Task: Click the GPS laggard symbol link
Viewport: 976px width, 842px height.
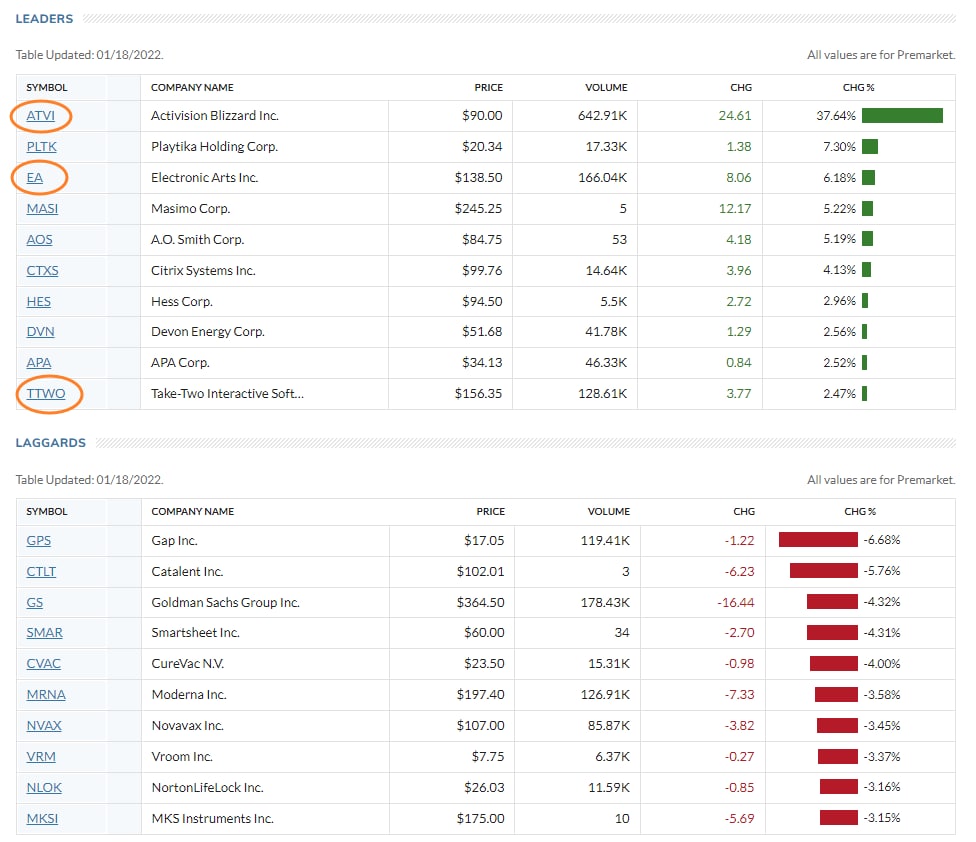Action: (39, 541)
